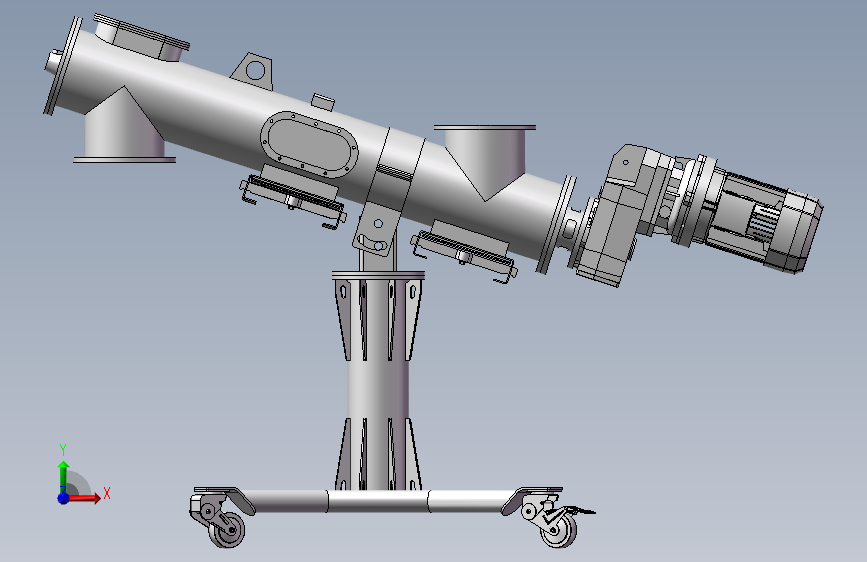
Task: Select the rectangular flanged port at top left
Action: click(142, 38)
